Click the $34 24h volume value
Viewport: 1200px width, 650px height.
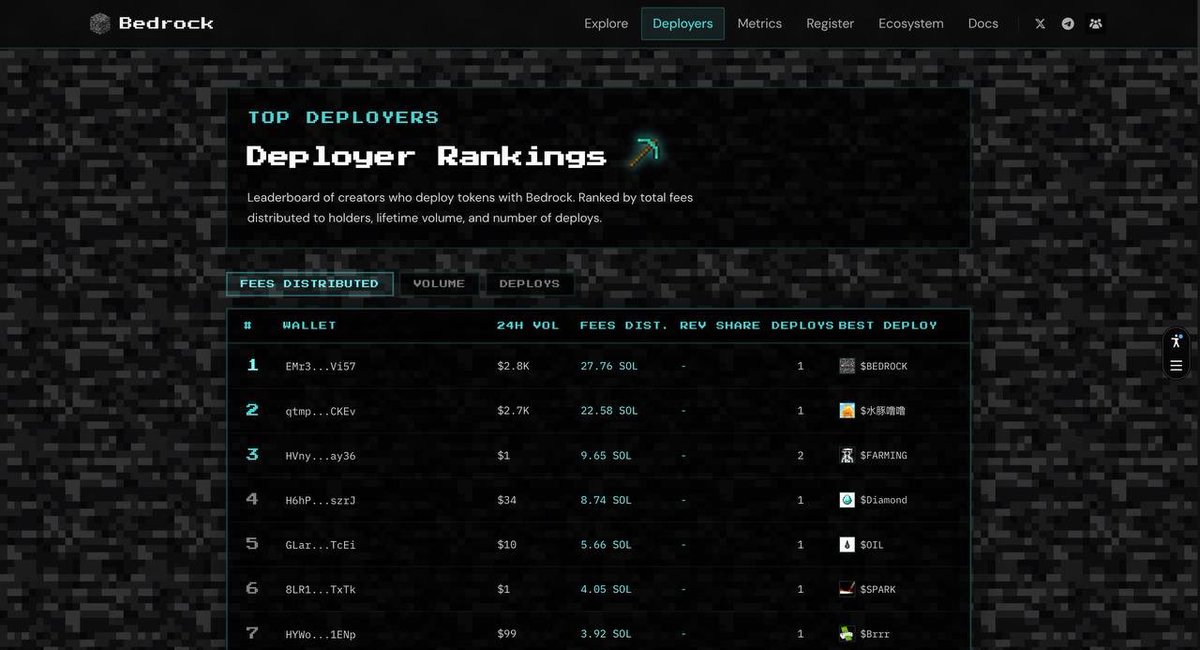coord(507,500)
